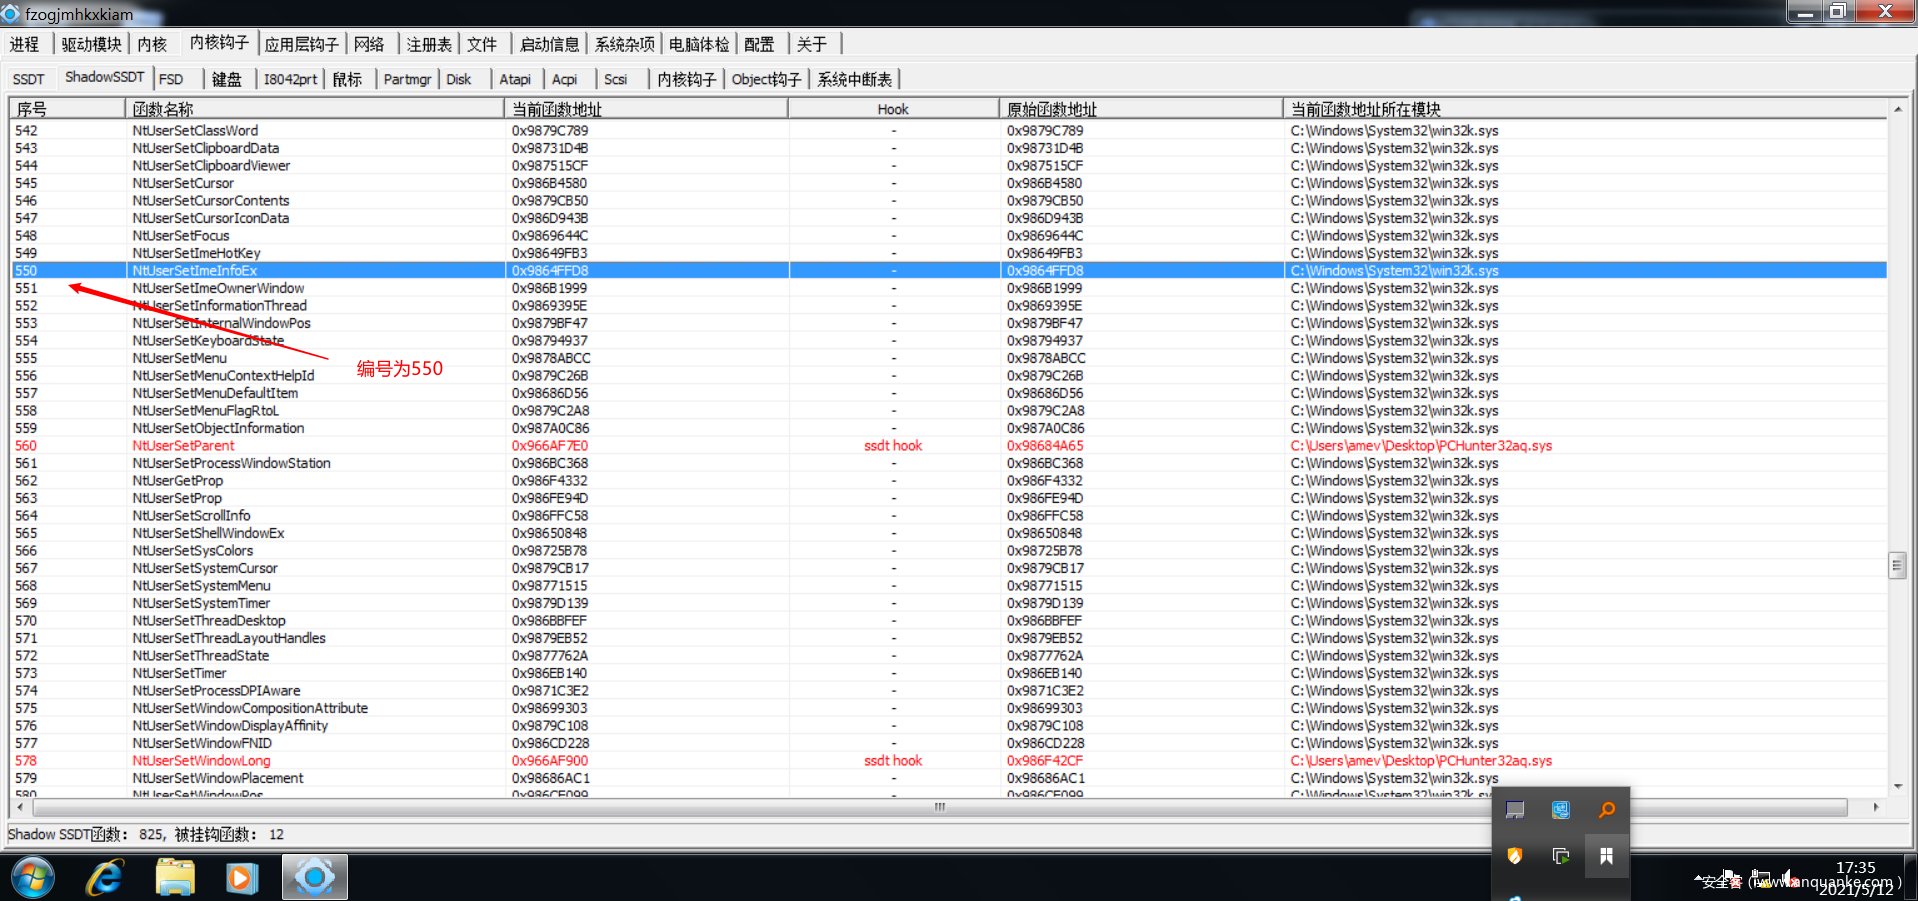Click the gray monitor tray icon

point(1515,810)
